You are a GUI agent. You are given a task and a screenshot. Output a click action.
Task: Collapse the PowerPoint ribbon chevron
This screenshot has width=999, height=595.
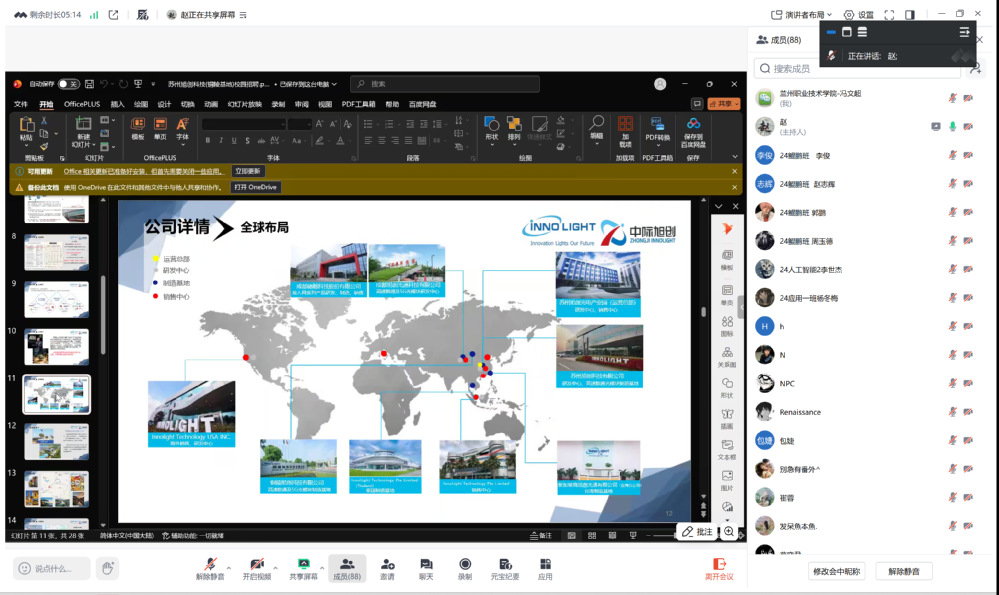click(735, 157)
